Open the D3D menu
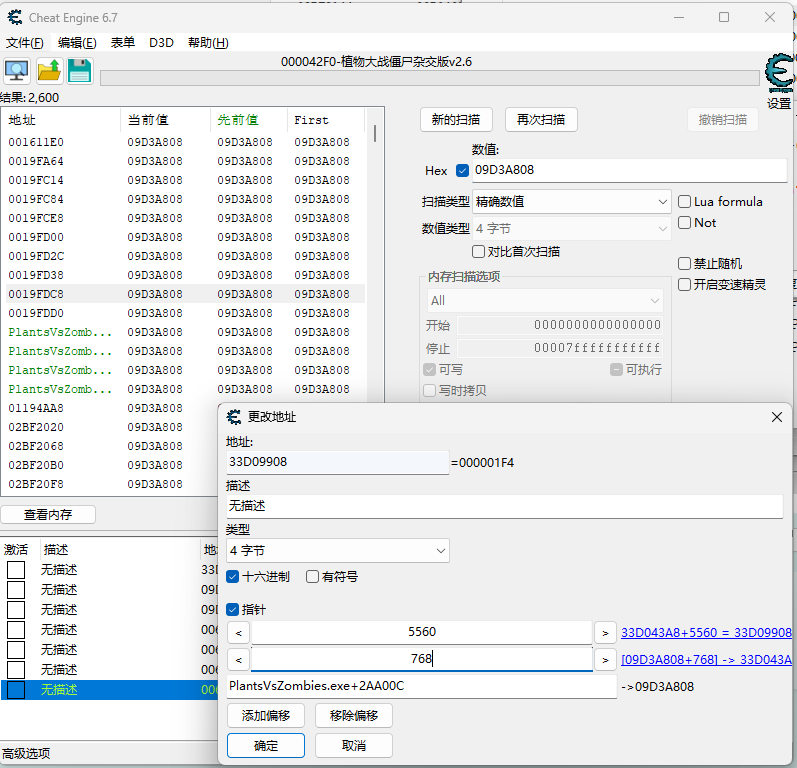Viewport: 797px width, 768px height. [x=161, y=43]
